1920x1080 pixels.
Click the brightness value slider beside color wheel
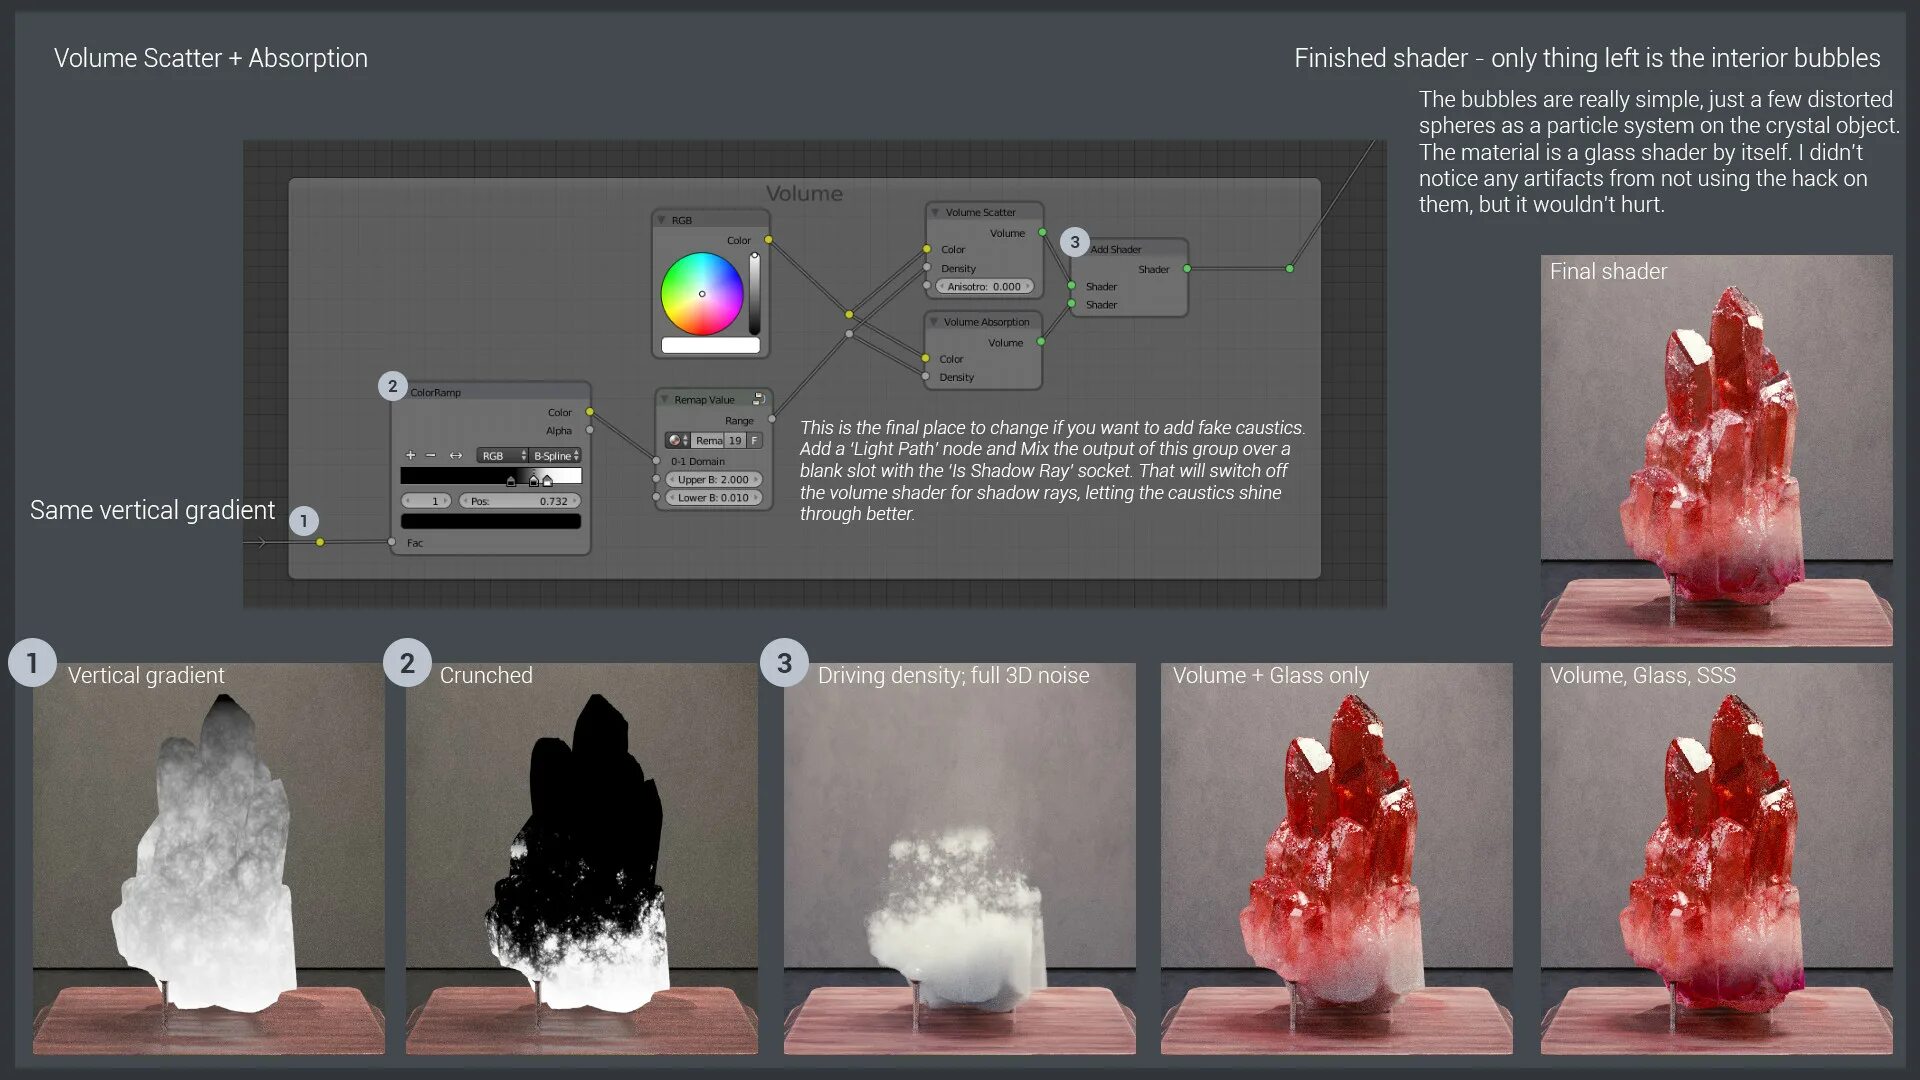click(x=754, y=293)
